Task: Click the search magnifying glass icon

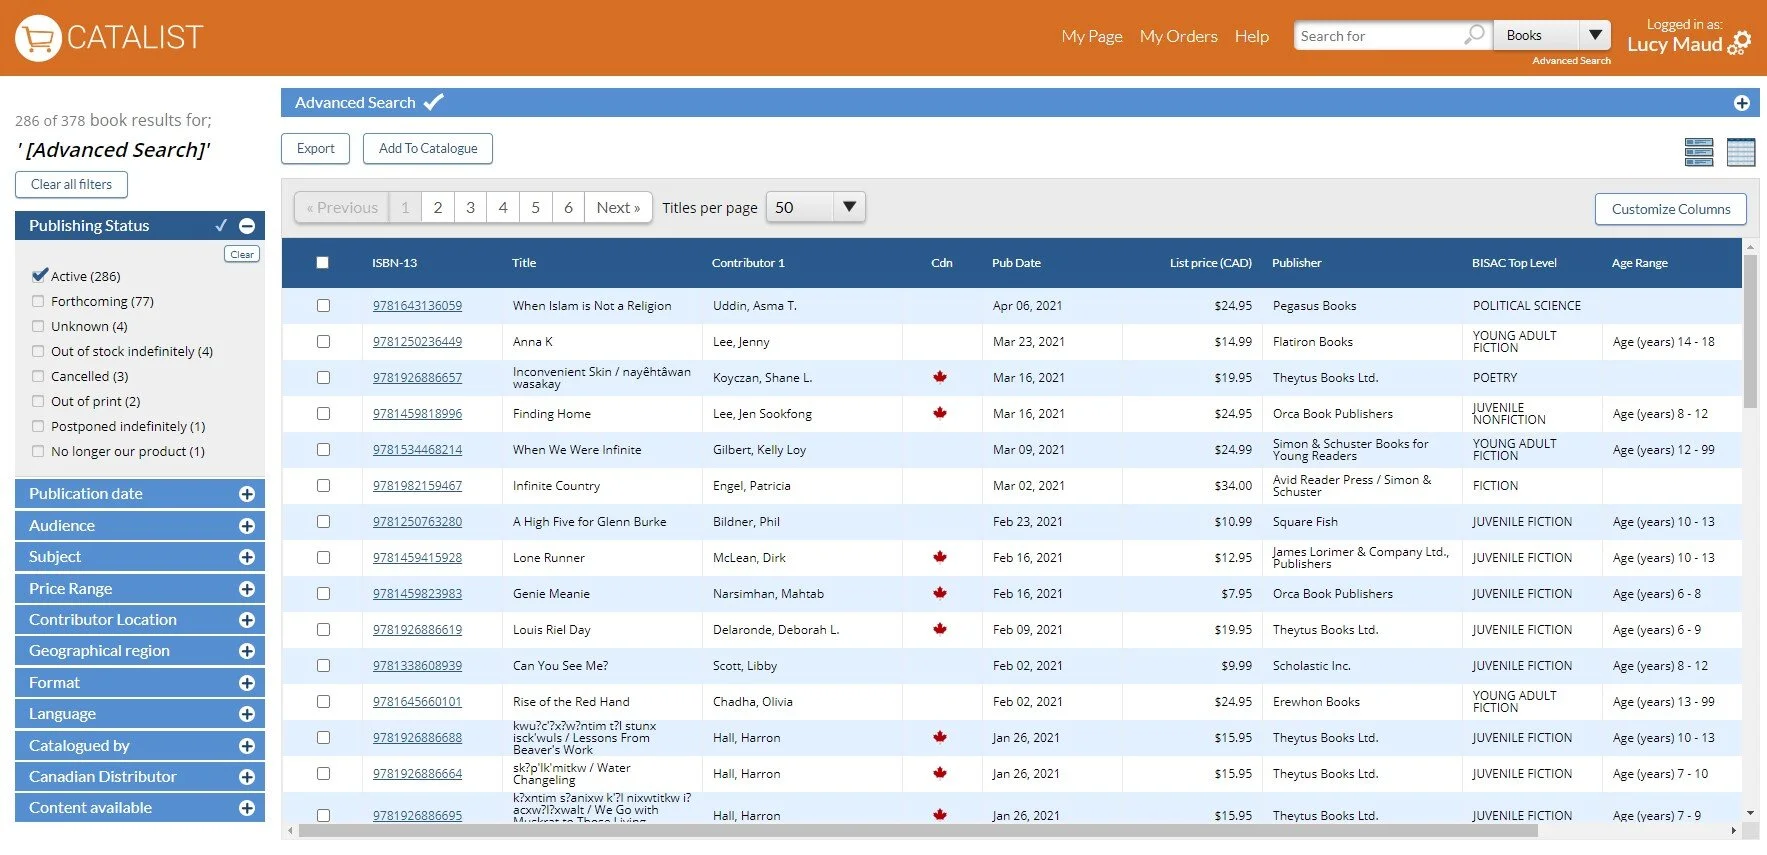Action: [1474, 35]
